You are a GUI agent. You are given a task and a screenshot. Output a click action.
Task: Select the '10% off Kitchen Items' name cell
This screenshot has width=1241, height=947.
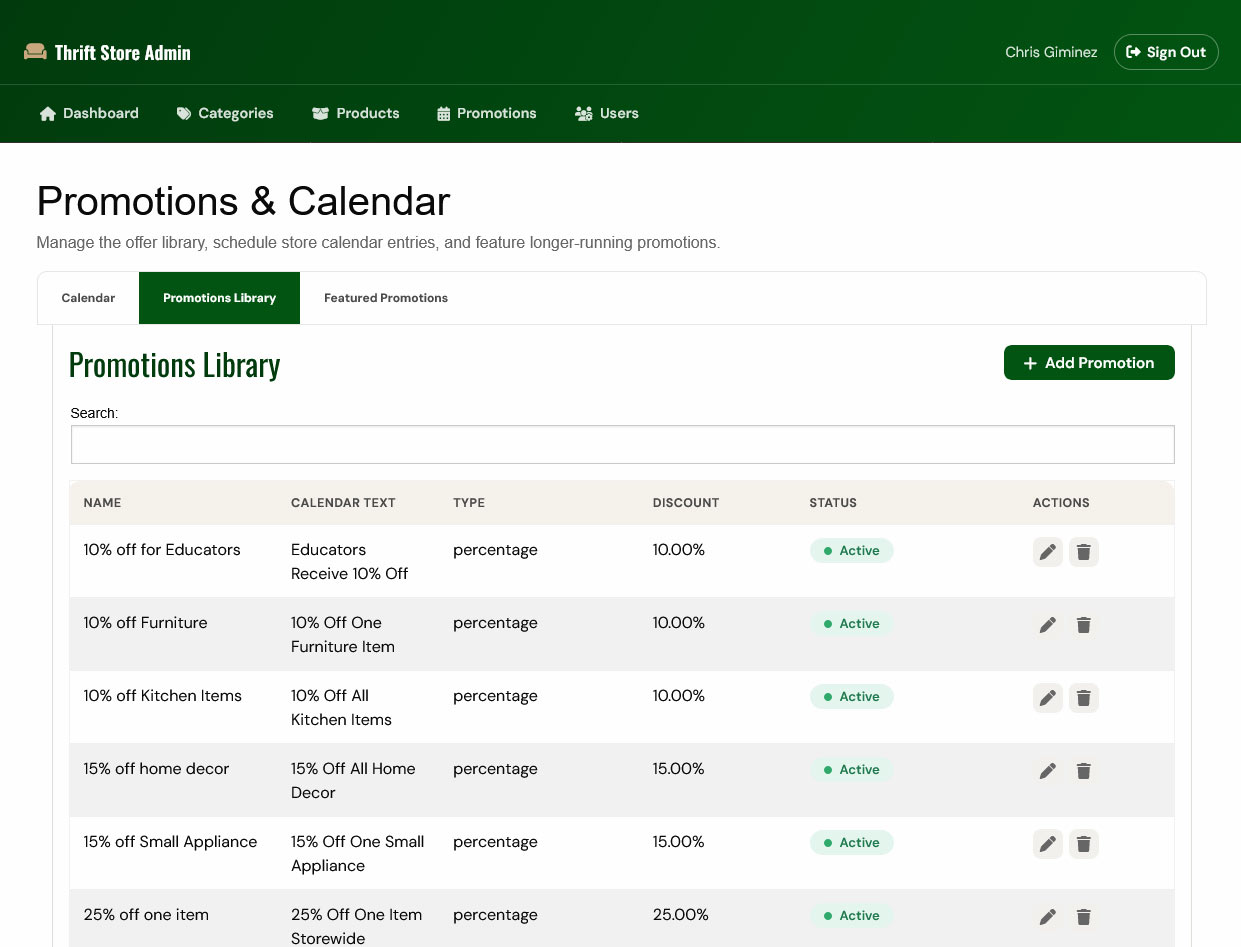click(x=163, y=696)
